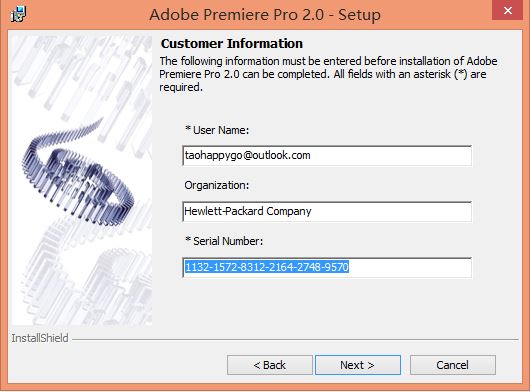This screenshot has width=530, height=392.
Task: Focus the User Name input field
Action: [x=327, y=155]
